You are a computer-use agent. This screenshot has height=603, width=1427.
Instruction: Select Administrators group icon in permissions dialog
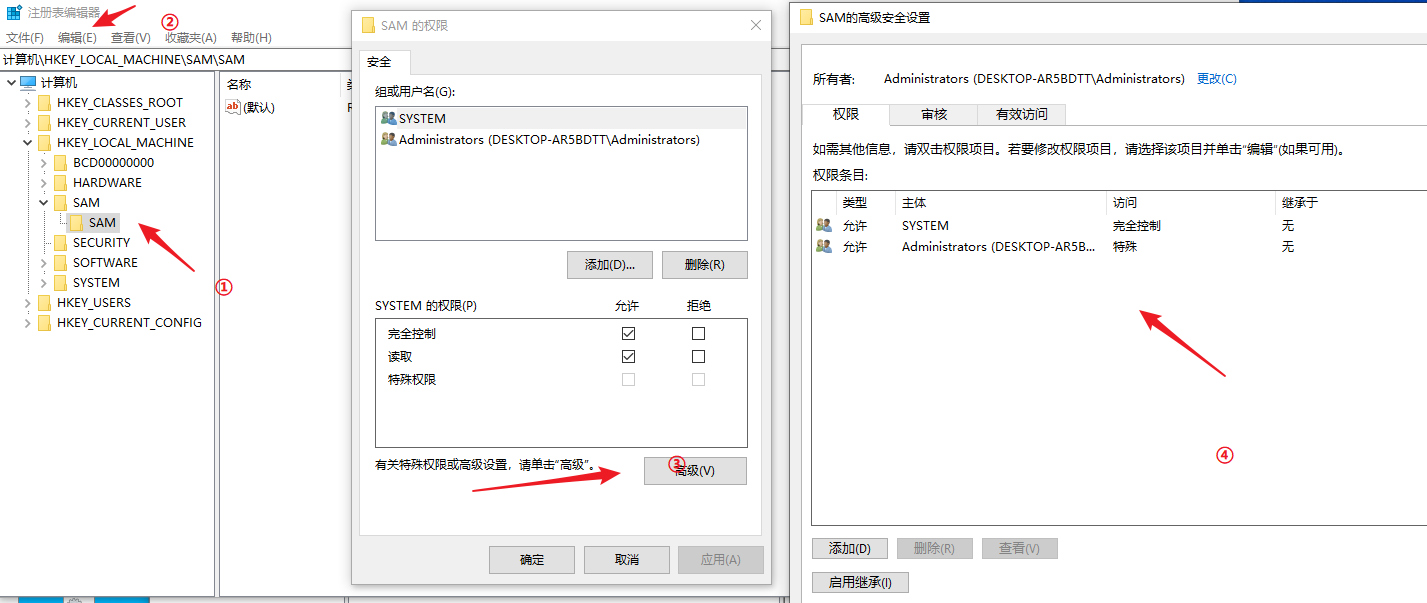point(388,140)
